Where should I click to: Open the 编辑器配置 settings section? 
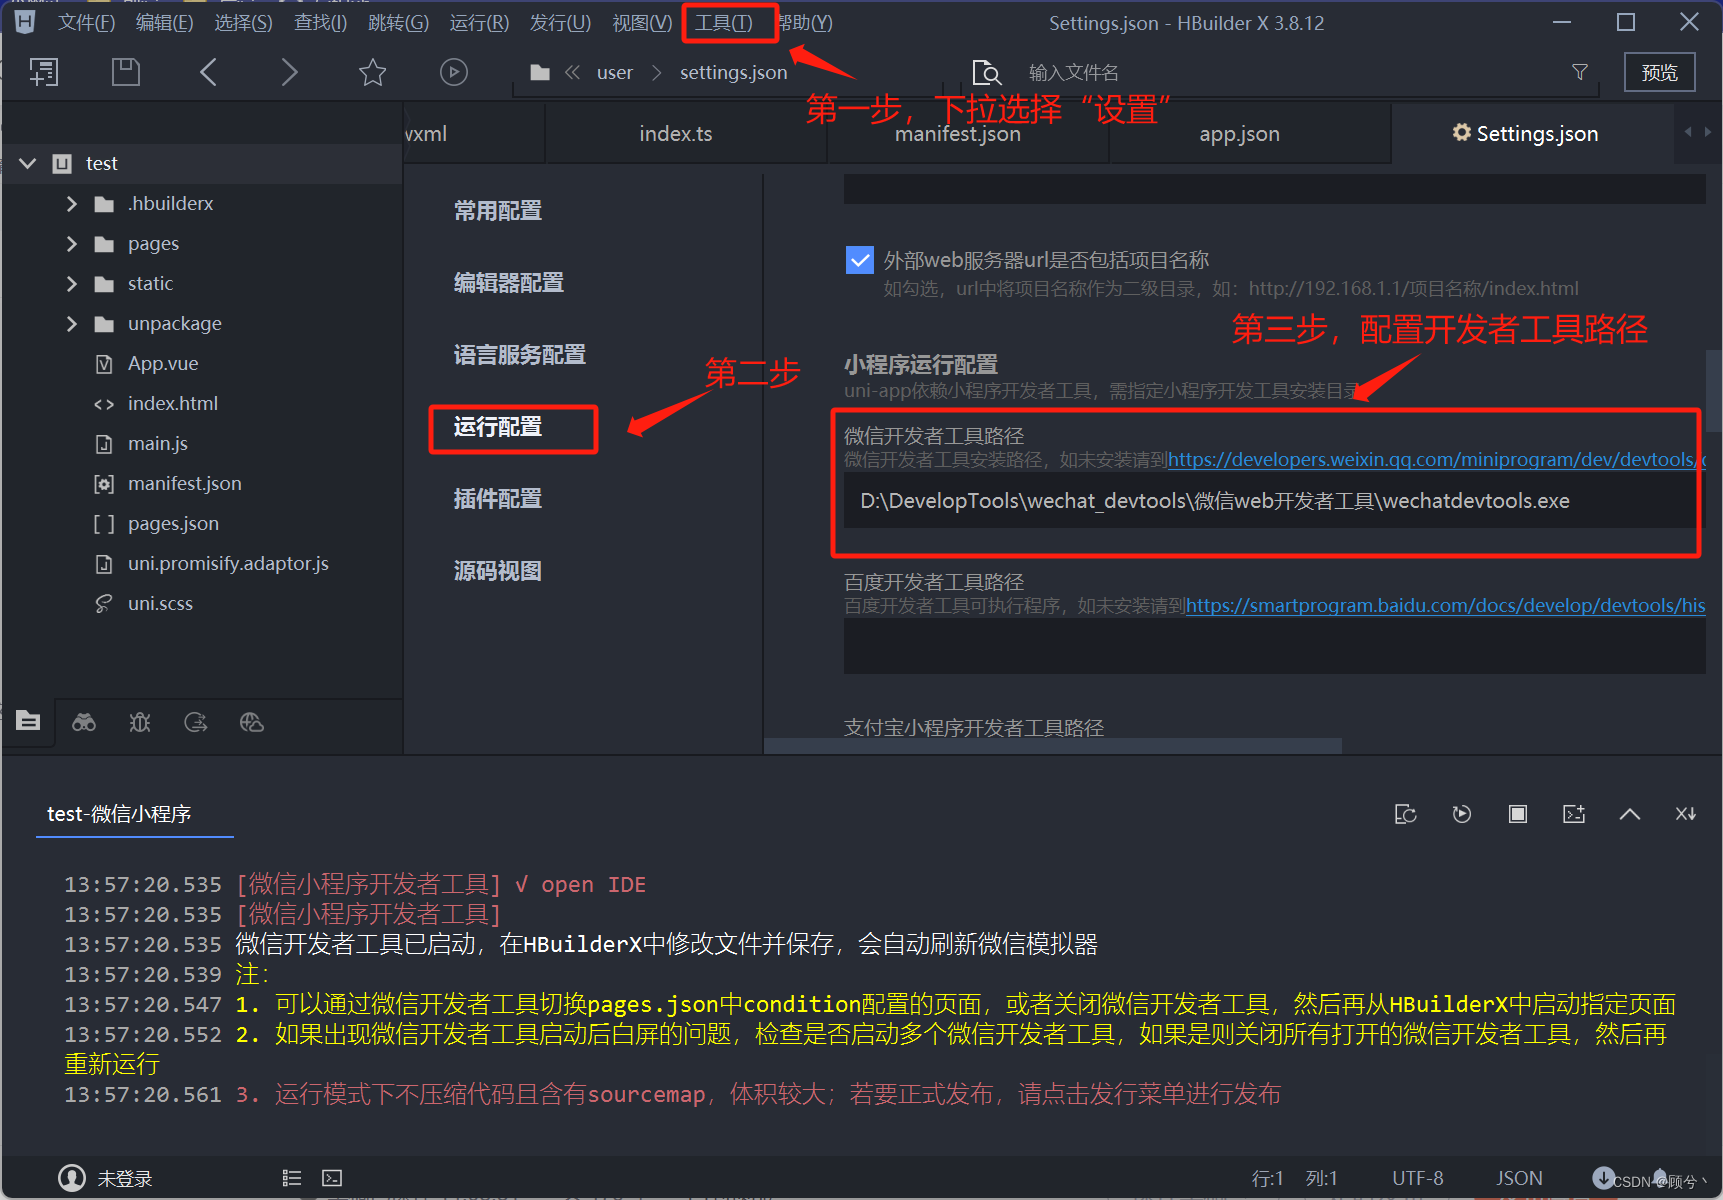[x=509, y=283]
